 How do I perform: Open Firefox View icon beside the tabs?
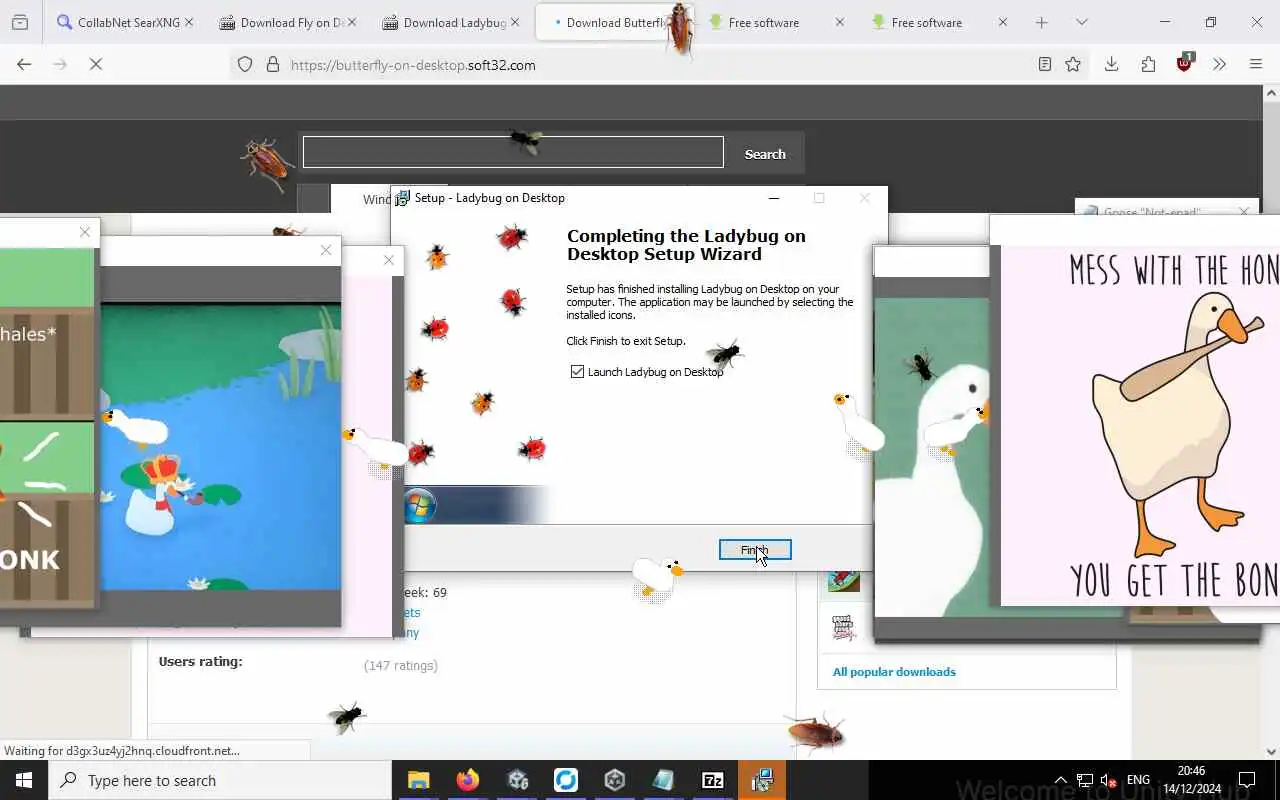click(x=20, y=22)
